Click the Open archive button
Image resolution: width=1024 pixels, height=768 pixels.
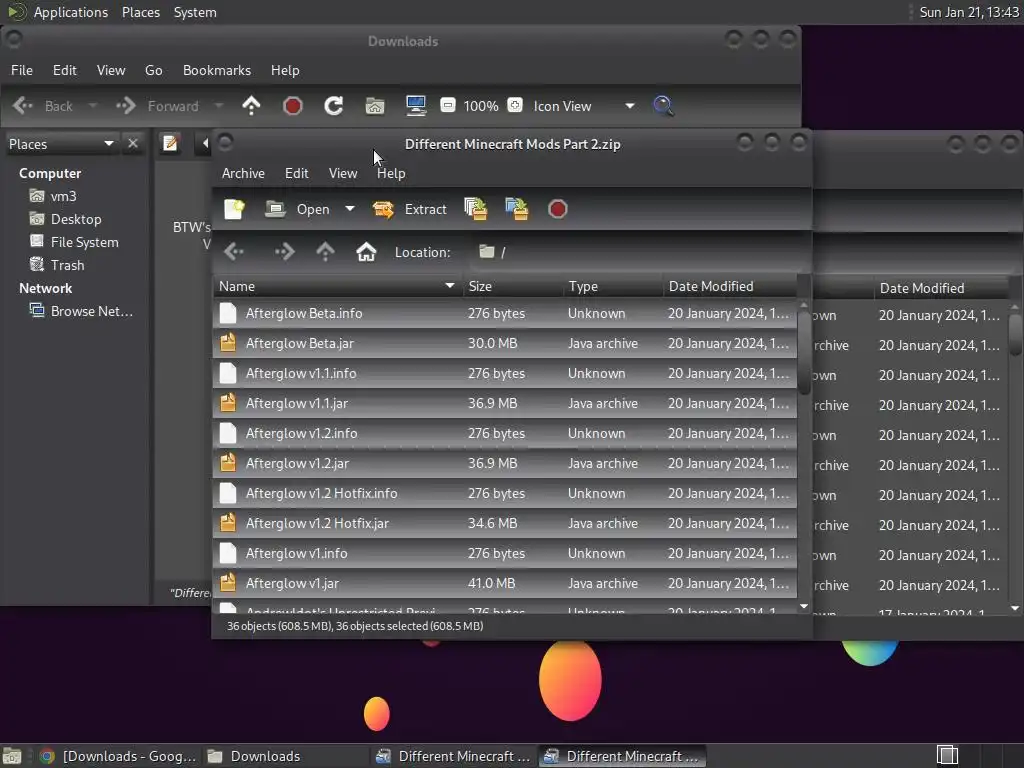[298, 209]
